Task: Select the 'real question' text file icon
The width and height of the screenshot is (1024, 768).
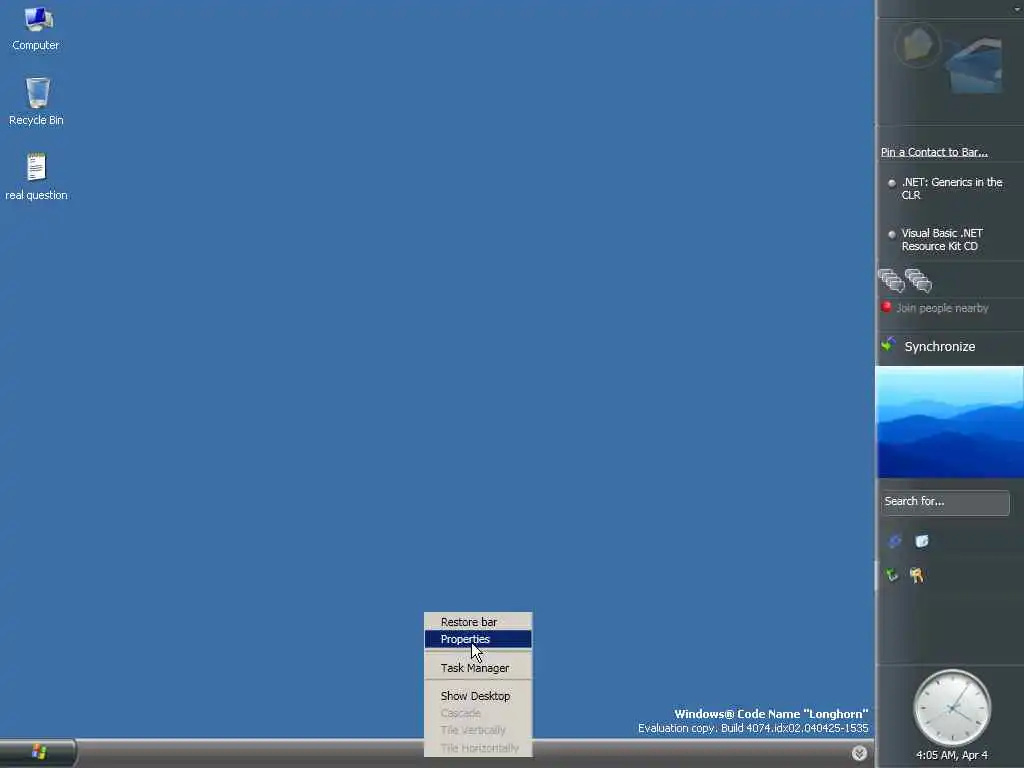Action: point(37,176)
